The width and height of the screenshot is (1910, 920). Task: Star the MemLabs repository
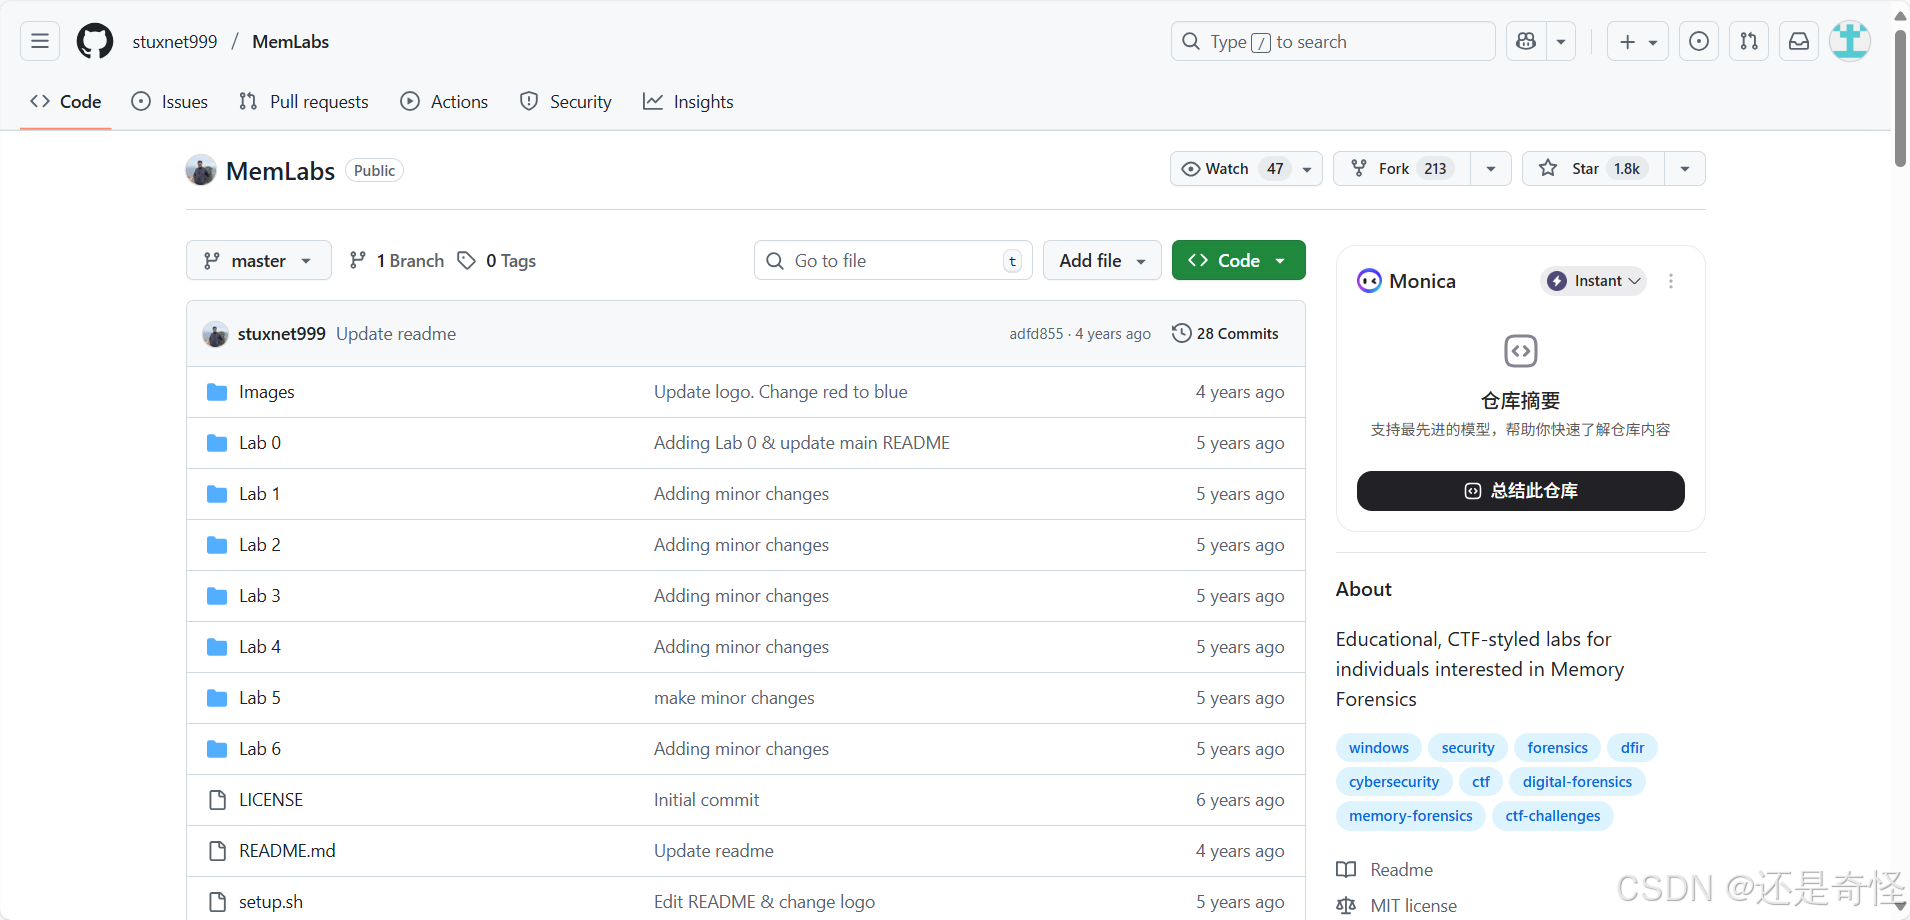[1593, 169]
